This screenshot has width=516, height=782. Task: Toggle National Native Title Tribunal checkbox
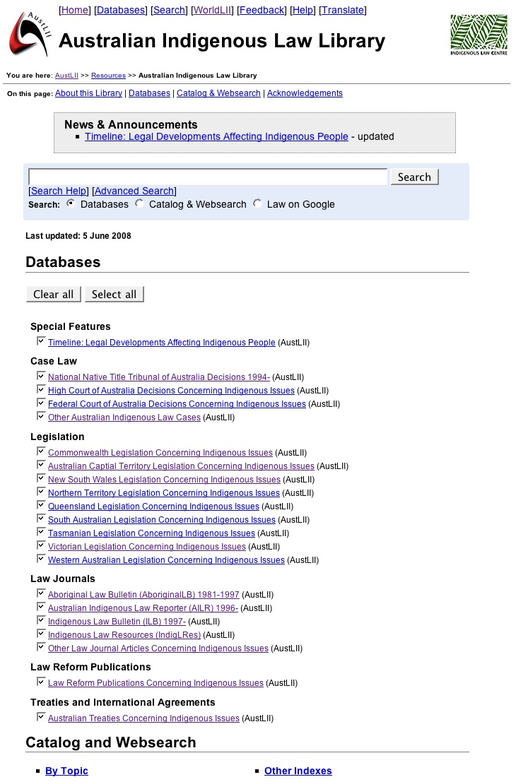tap(41, 376)
